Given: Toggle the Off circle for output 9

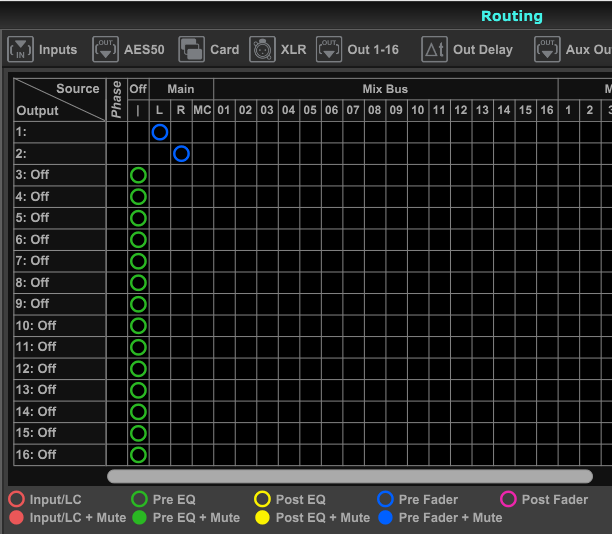Looking at the screenshot, I should (x=138, y=304).
